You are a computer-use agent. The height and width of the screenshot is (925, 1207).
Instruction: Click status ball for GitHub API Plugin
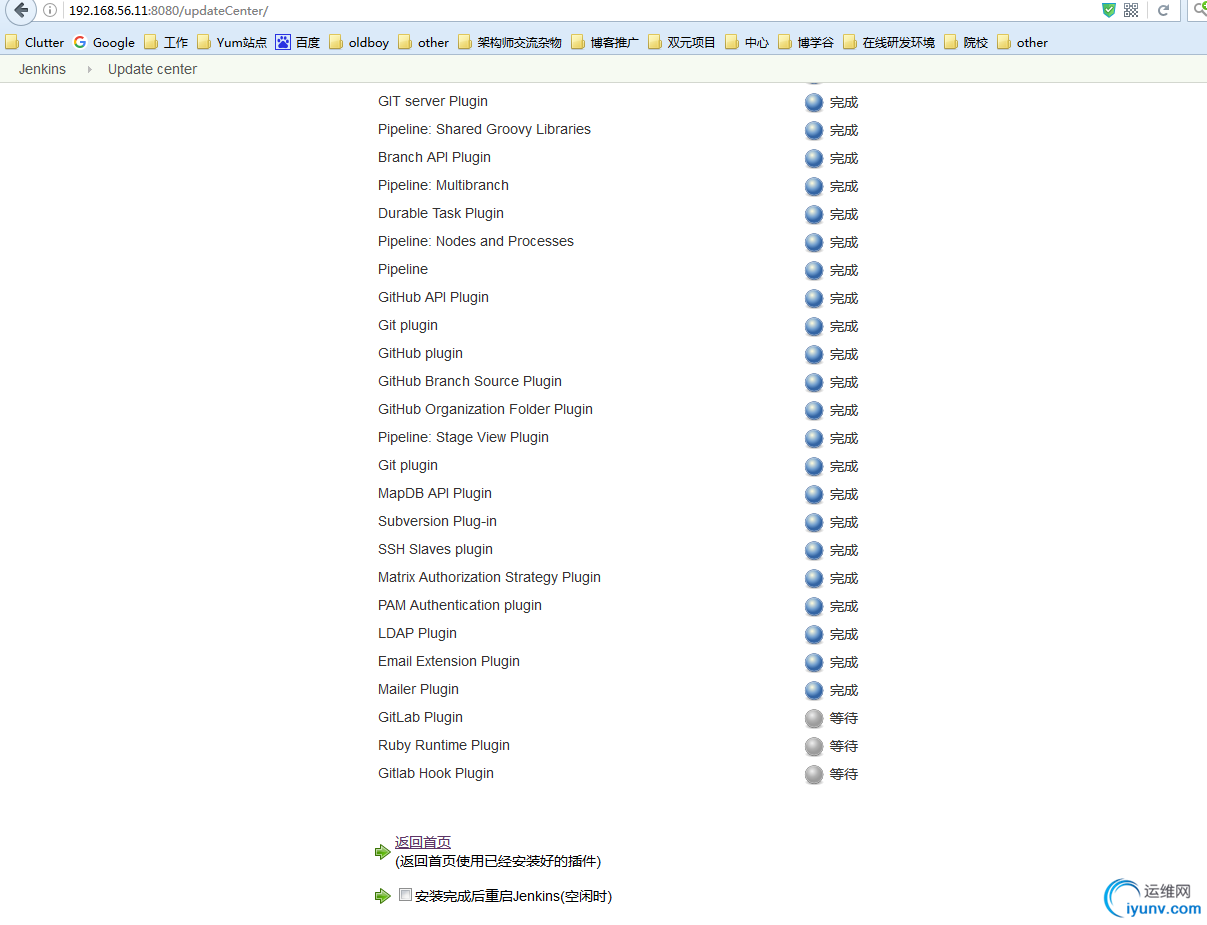tap(814, 298)
